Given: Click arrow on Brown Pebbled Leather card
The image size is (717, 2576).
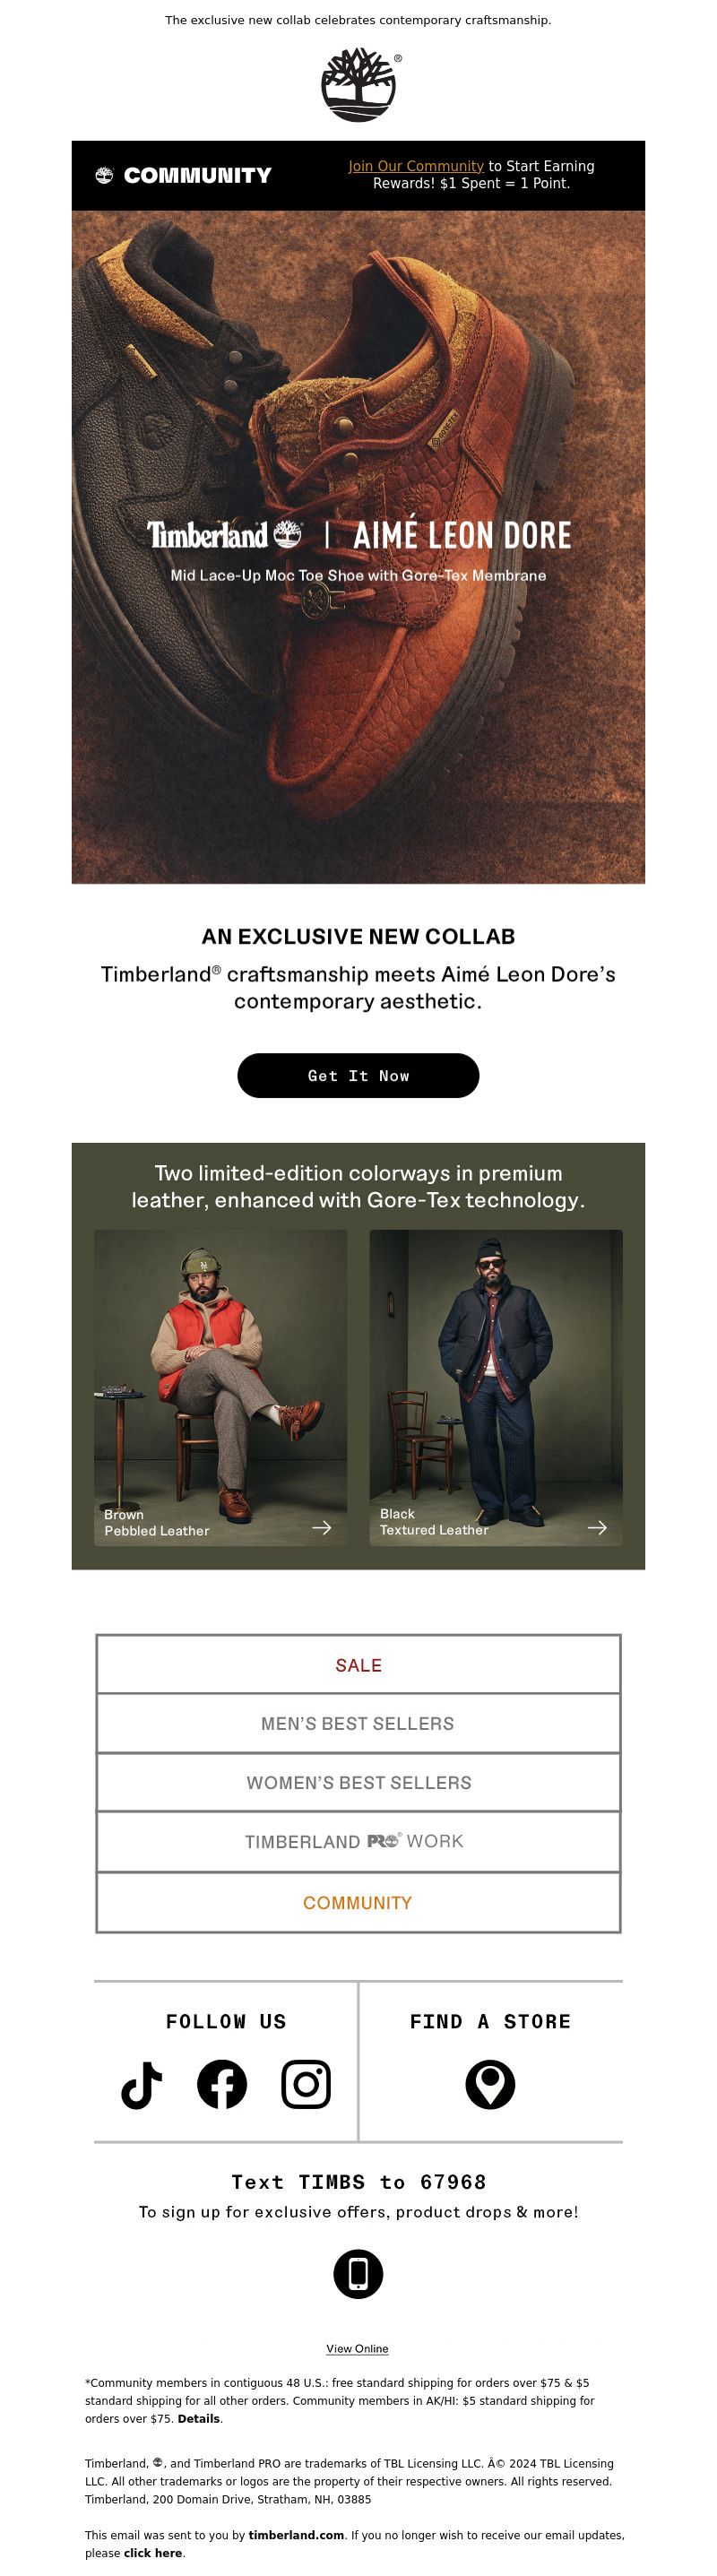Looking at the screenshot, I should point(322,1528).
